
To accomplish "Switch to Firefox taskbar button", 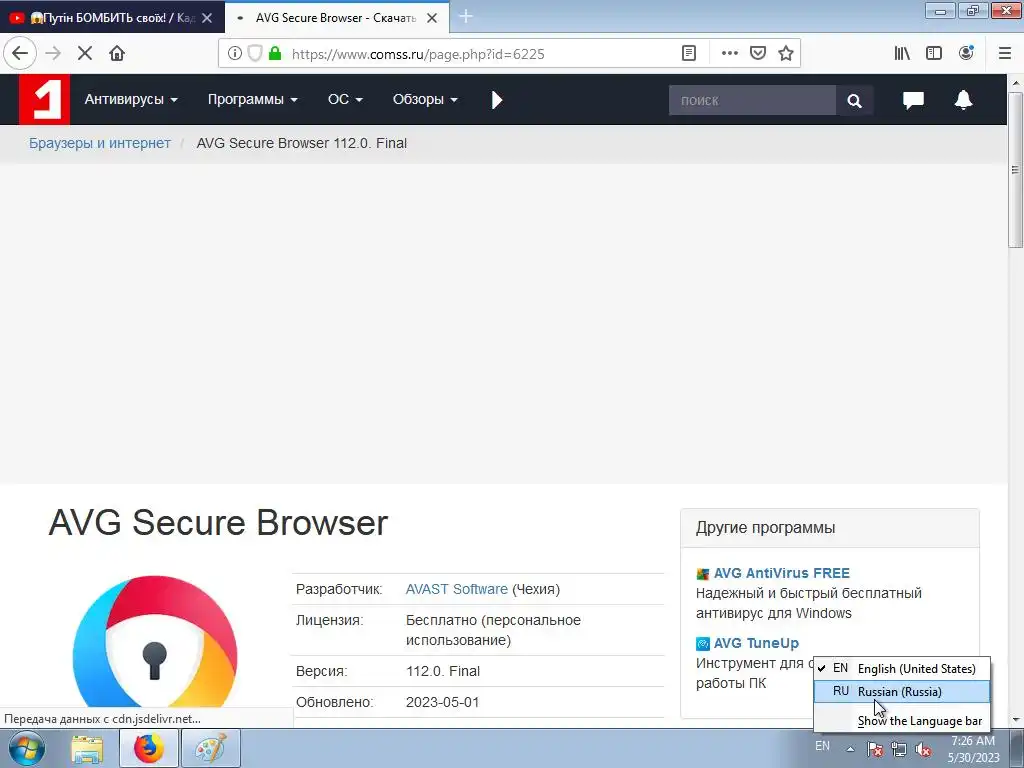I will (149, 748).
